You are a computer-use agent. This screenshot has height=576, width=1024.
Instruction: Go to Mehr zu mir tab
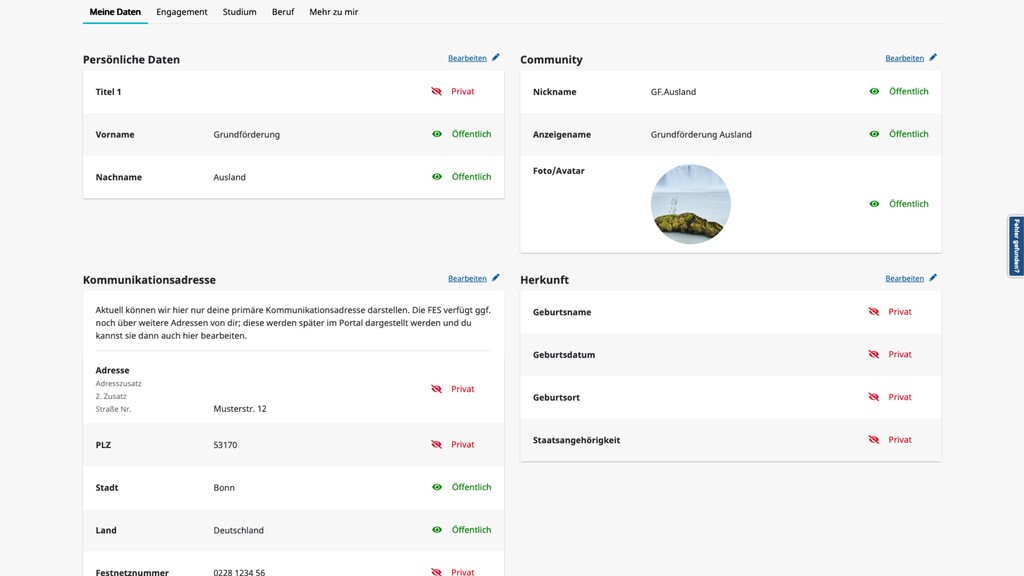tap(334, 12)
